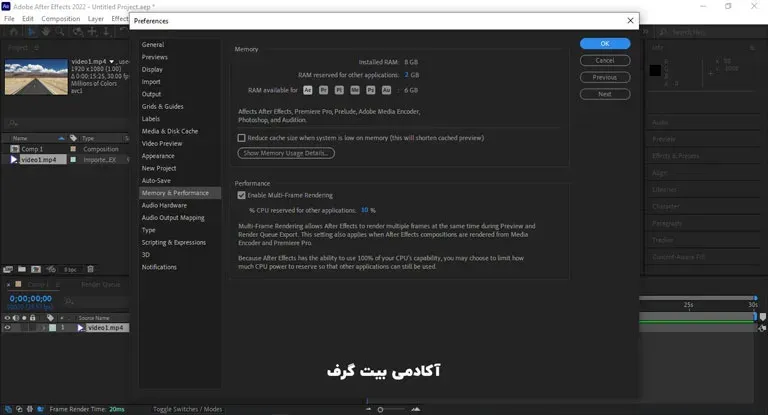Click the teal label color of layer 1
The height and width of the screenshot is (415, 768).
pos(52,328)
